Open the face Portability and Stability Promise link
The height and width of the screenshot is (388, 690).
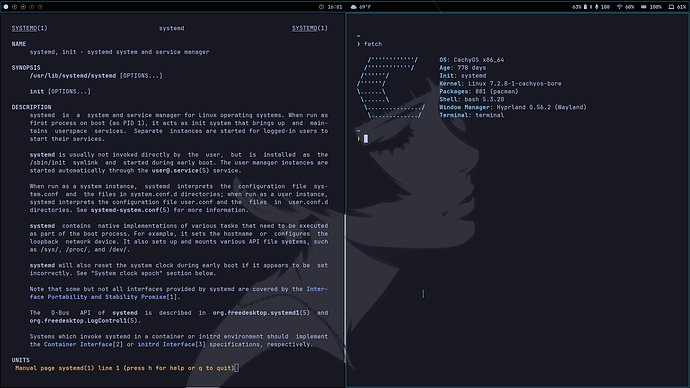[98, 297]
